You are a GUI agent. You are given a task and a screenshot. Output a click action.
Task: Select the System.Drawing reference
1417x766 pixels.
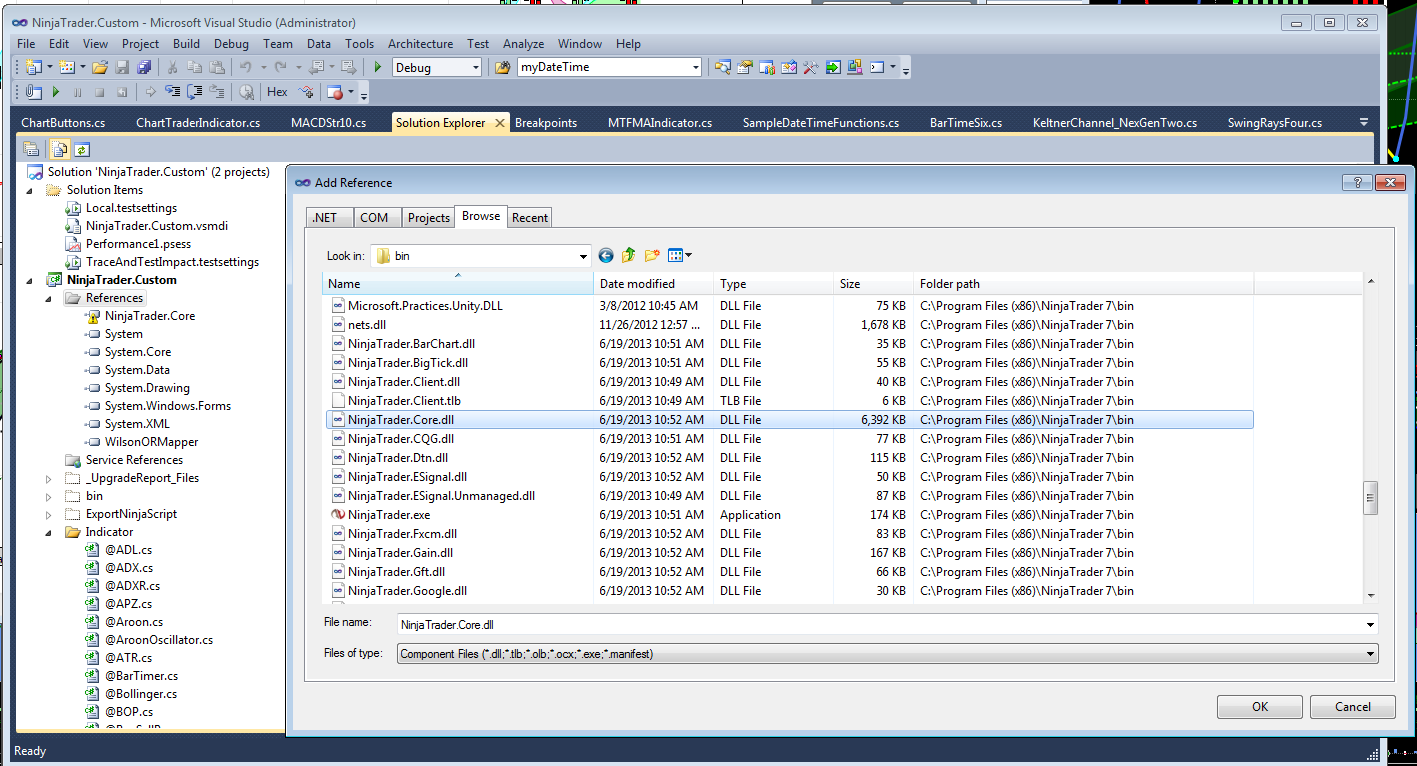point(146,388)
